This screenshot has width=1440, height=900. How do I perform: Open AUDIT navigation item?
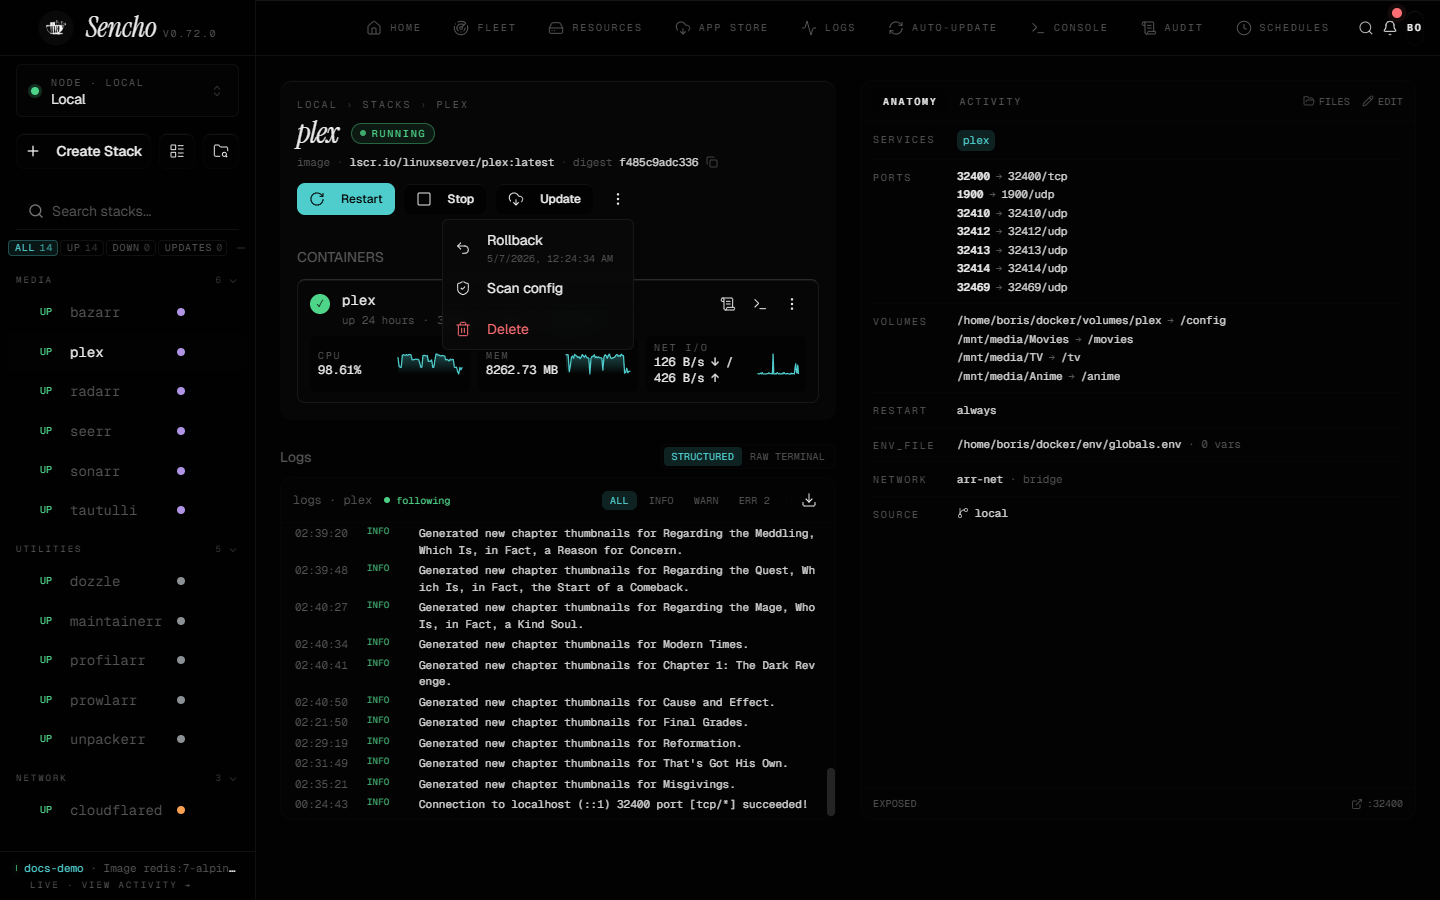(1172, 28)
